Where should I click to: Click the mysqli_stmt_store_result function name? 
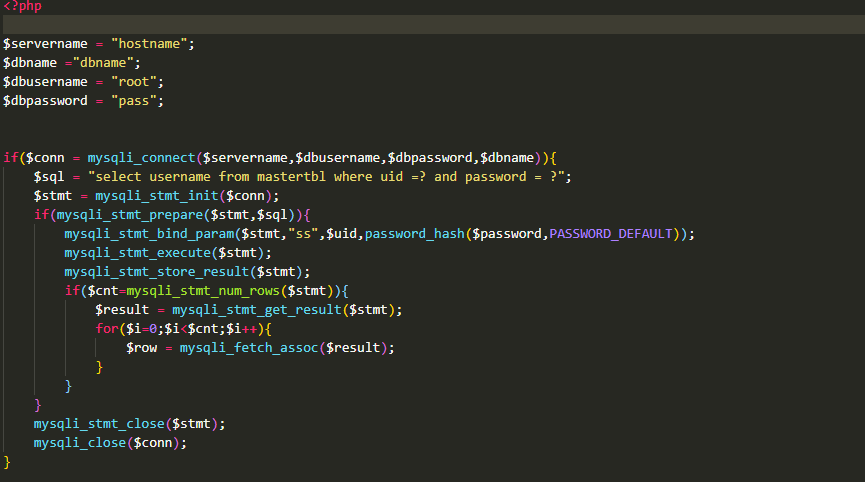[x=157, y=272]
